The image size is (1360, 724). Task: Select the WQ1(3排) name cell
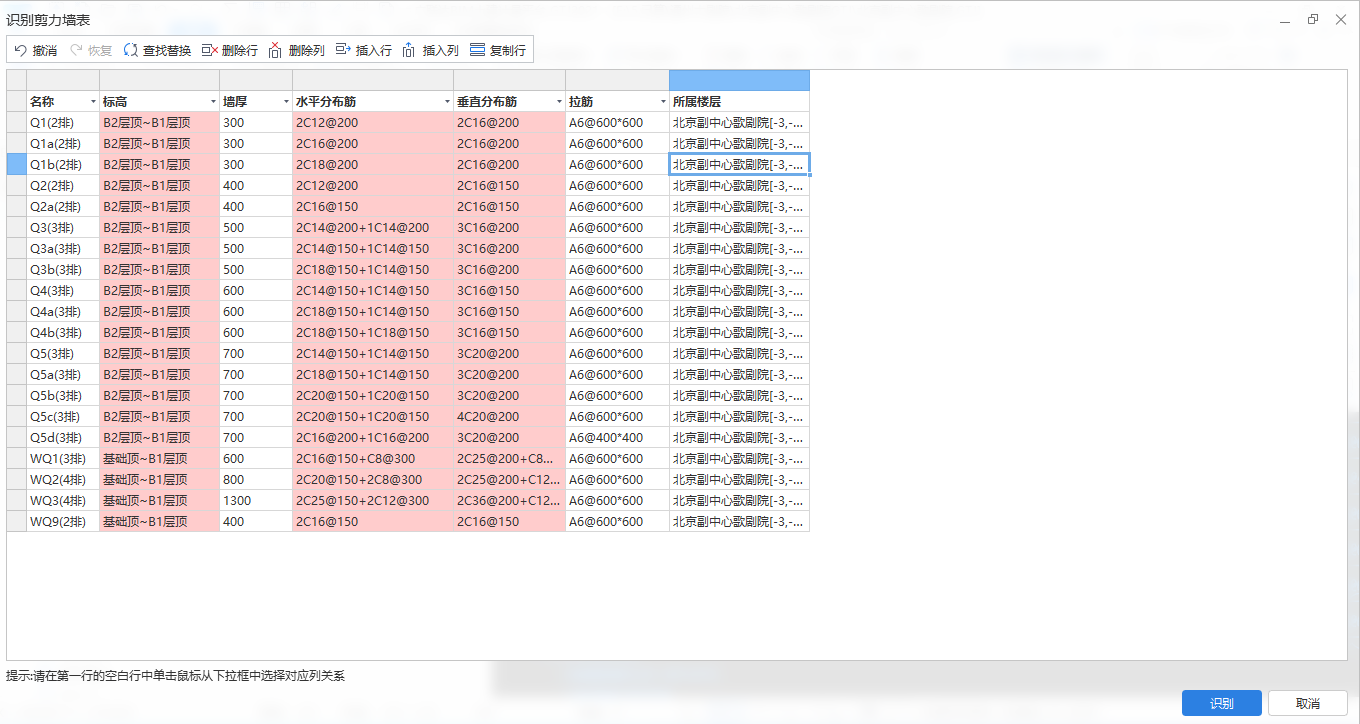[x=63, y=459]
